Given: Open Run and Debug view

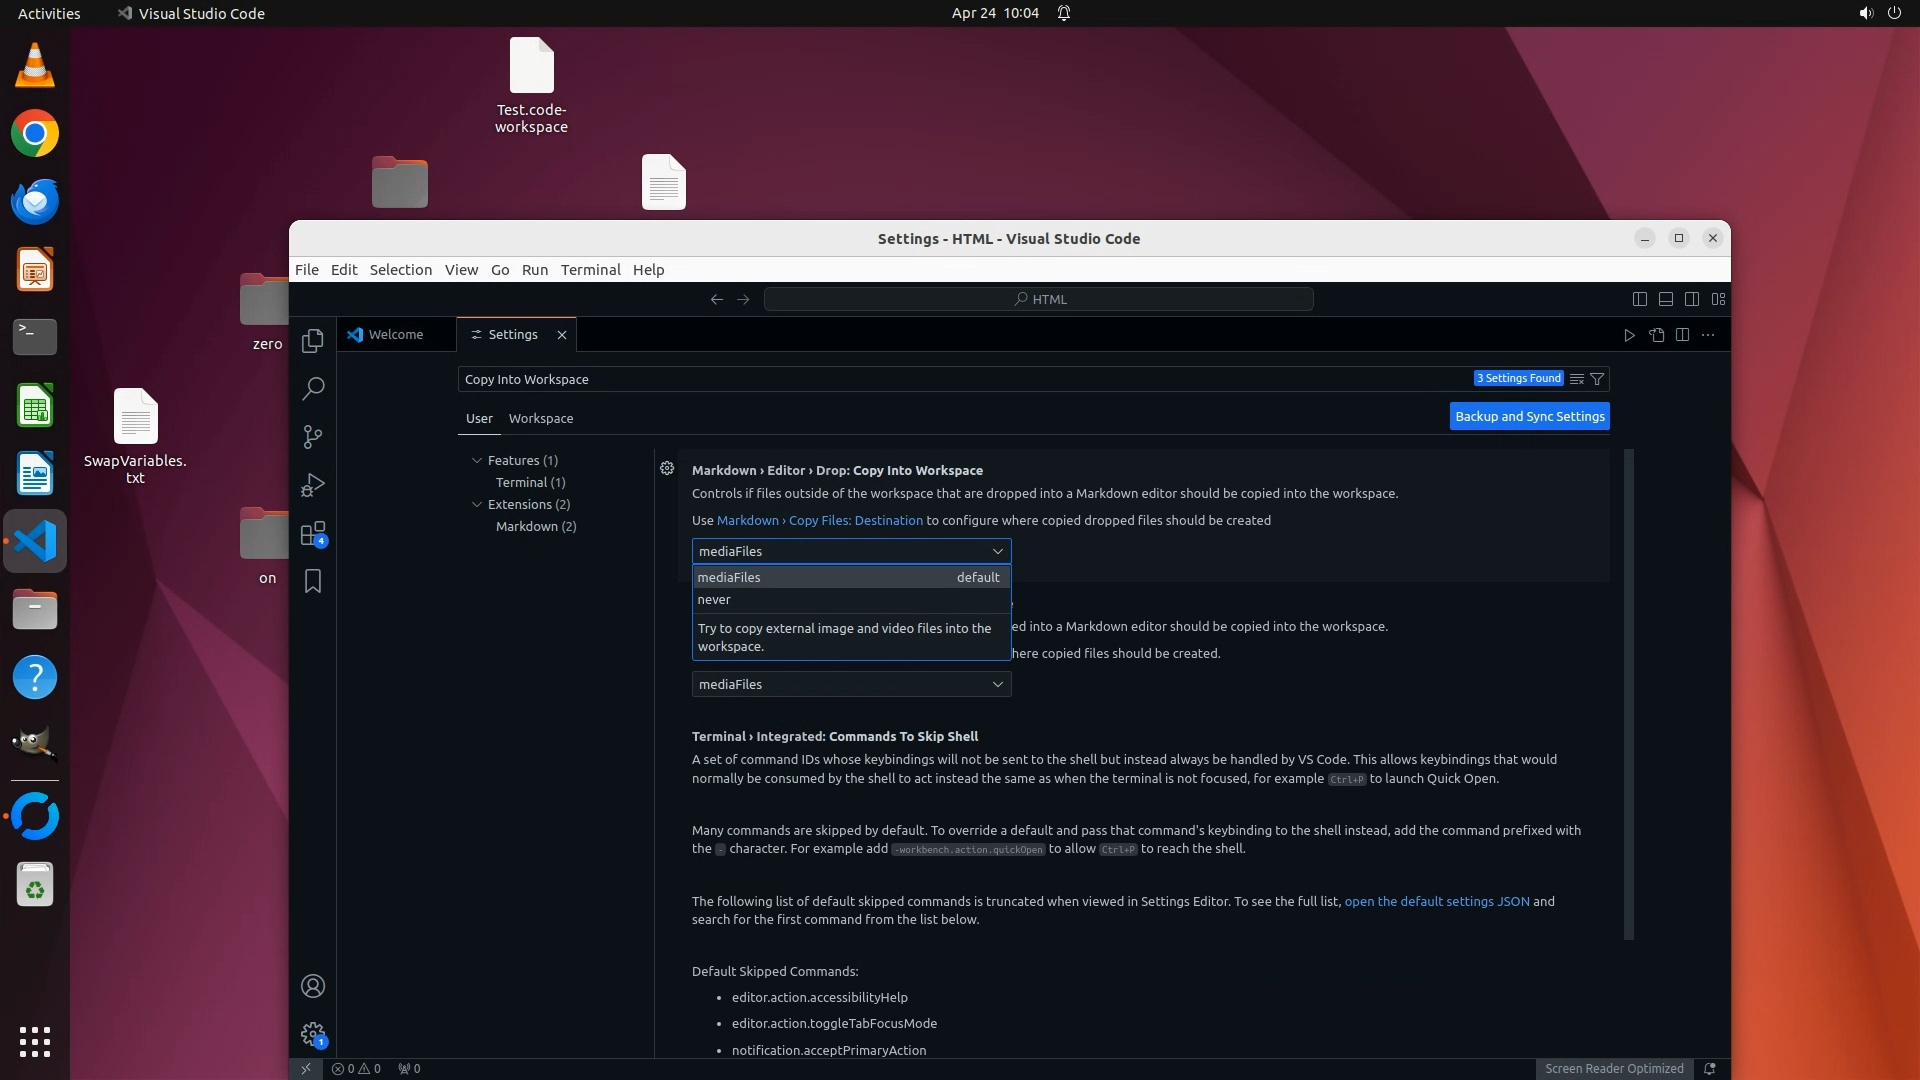Looking at the screenshot, I should (313, 485).
